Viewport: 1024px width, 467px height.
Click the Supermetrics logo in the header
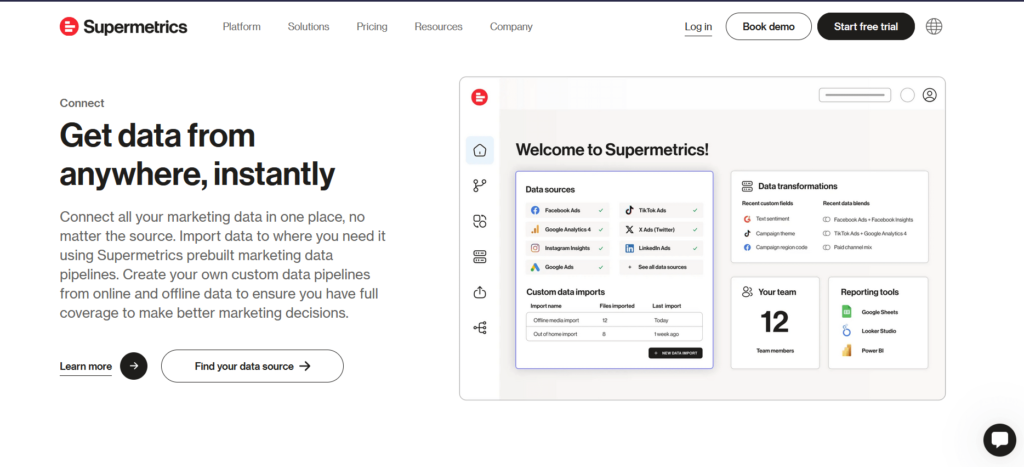(123, 27)
